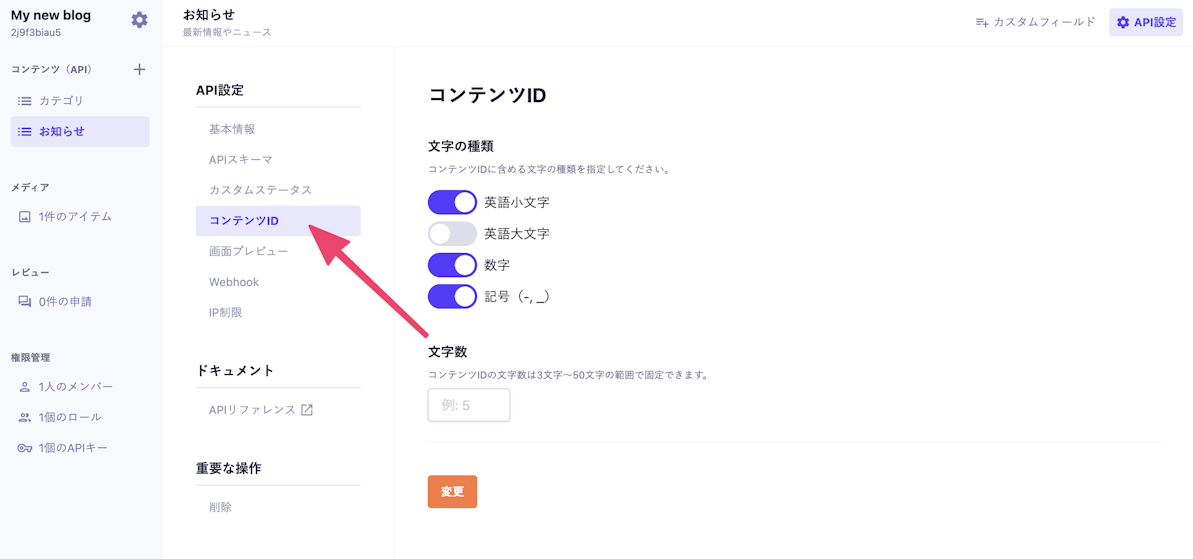The image size is (1193, 559).
Task: Open service settings gear beside My new blog
Action: pyautogui.click(x=139, y=20)
